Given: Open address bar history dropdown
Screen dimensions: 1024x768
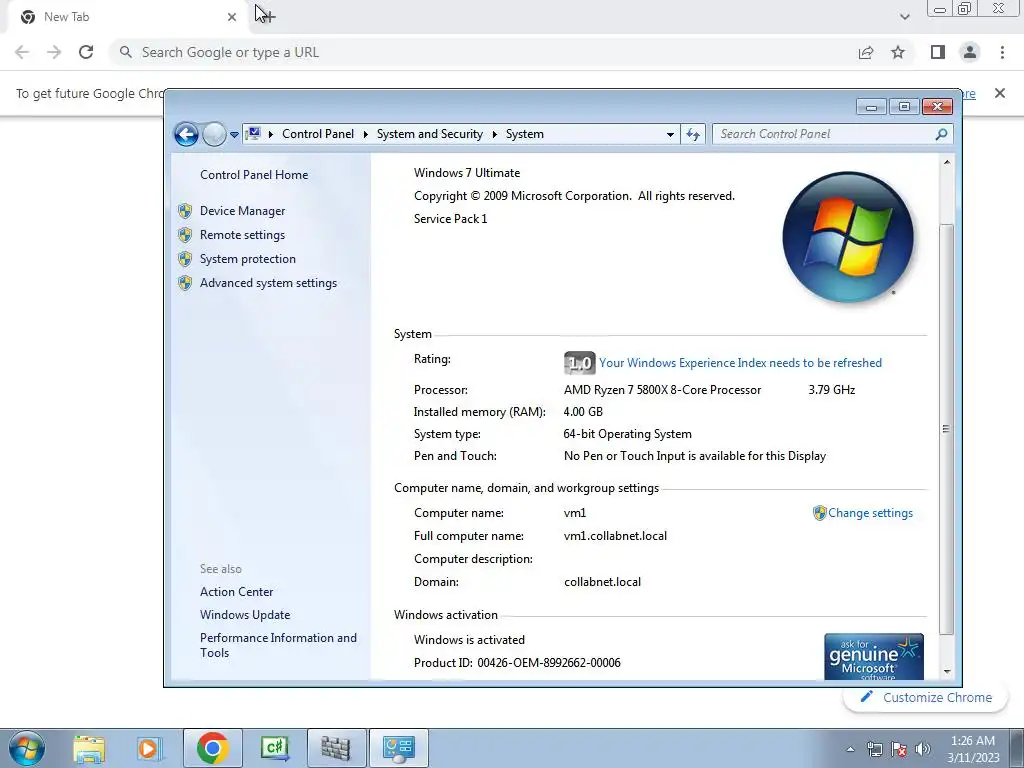Looking at the screenshot, I should 670,135.
